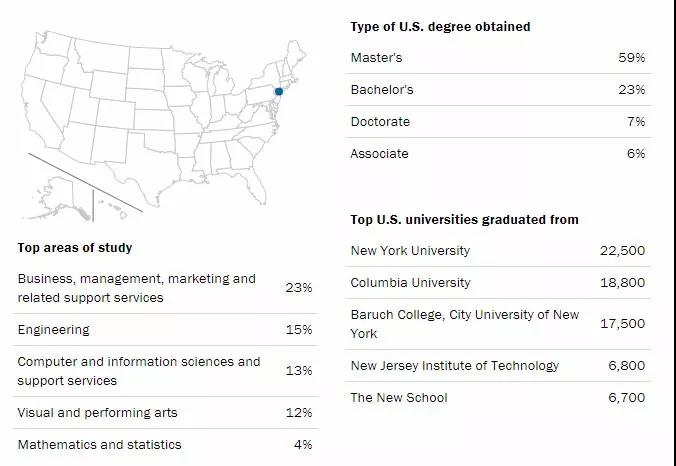Click the Associate degree row
The image size is (676, 466).
(x=498, y=153)
